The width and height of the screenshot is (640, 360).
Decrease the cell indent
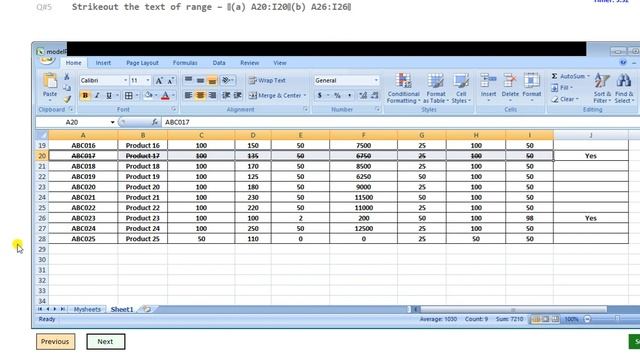[x=226, y=96]
